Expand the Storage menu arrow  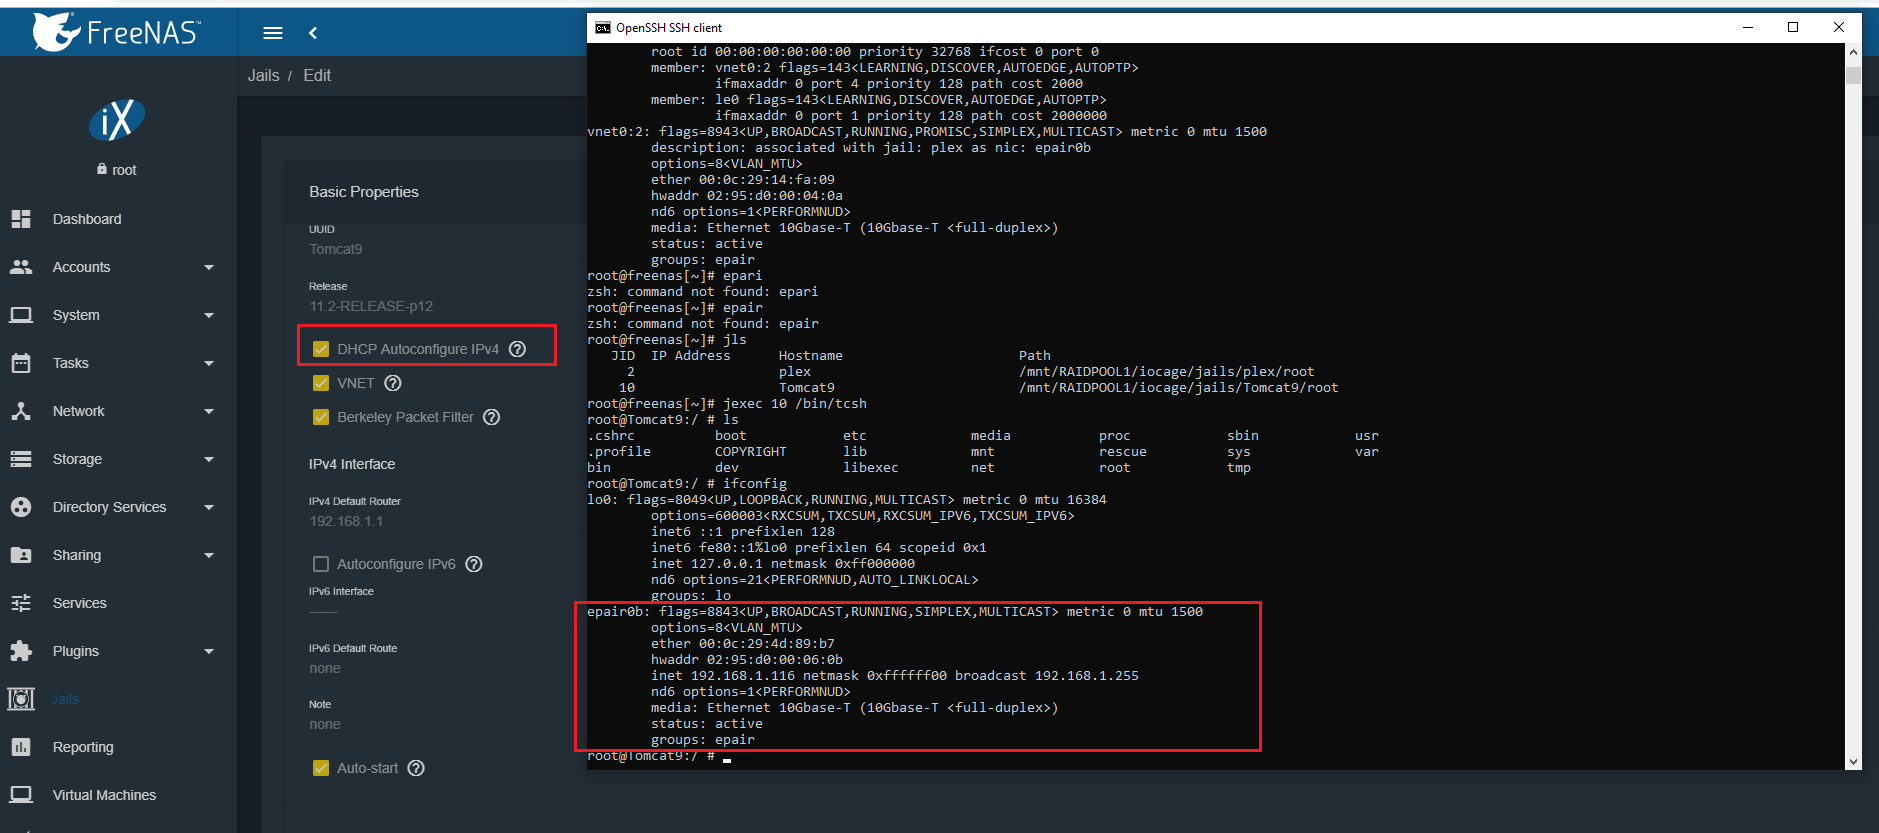209,460
